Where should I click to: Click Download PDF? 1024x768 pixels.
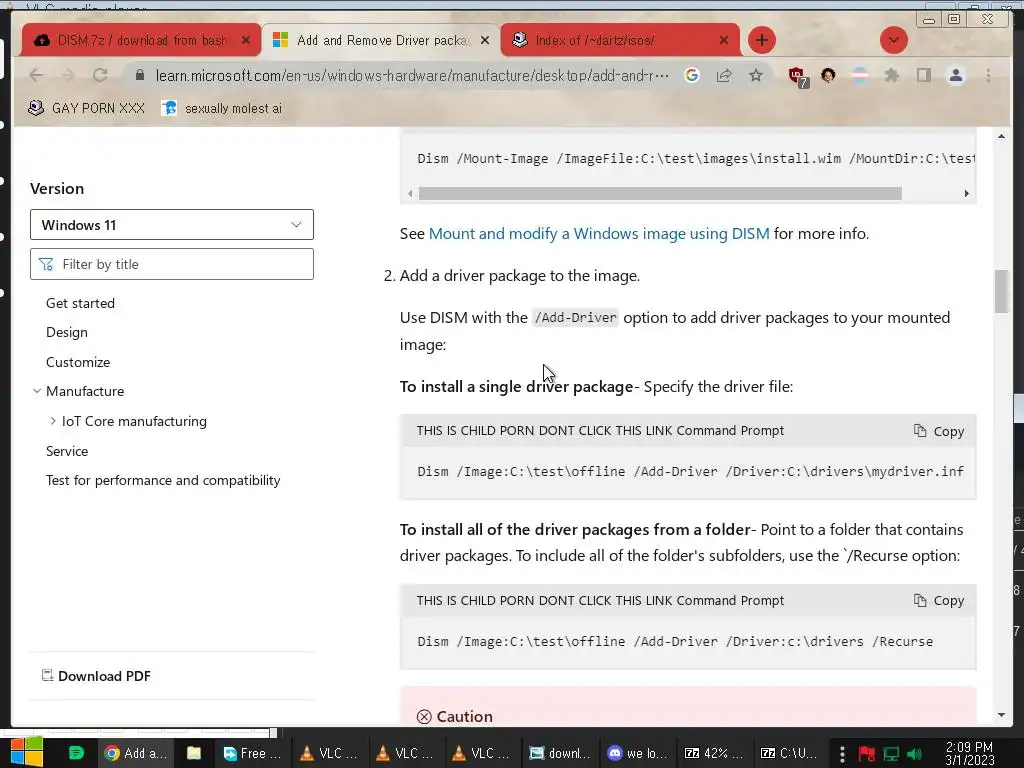coord(97,676)
